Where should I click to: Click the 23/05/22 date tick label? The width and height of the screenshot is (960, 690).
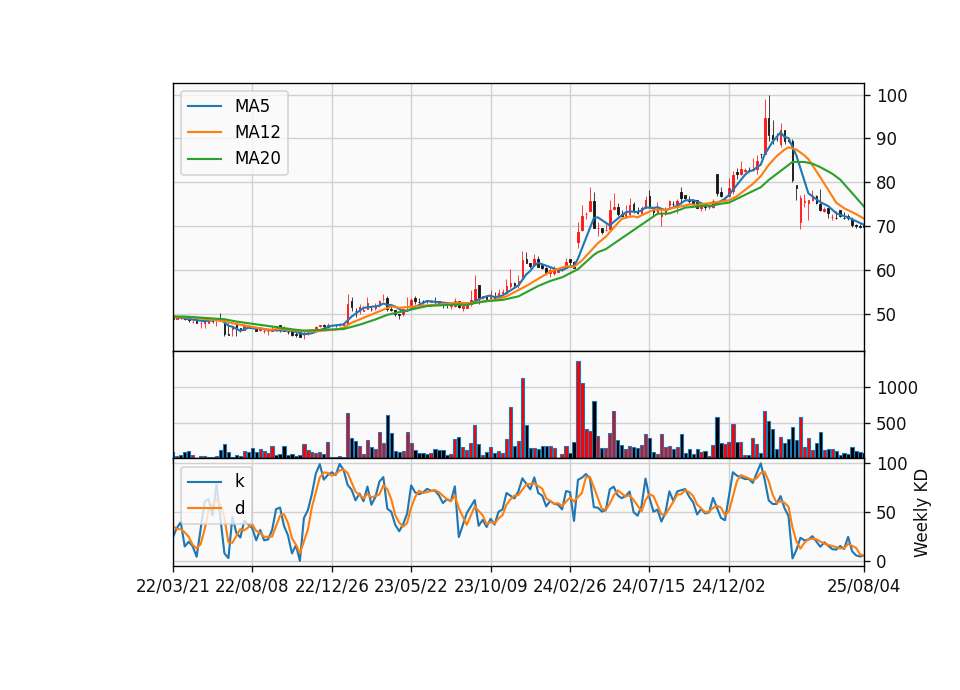411,586
